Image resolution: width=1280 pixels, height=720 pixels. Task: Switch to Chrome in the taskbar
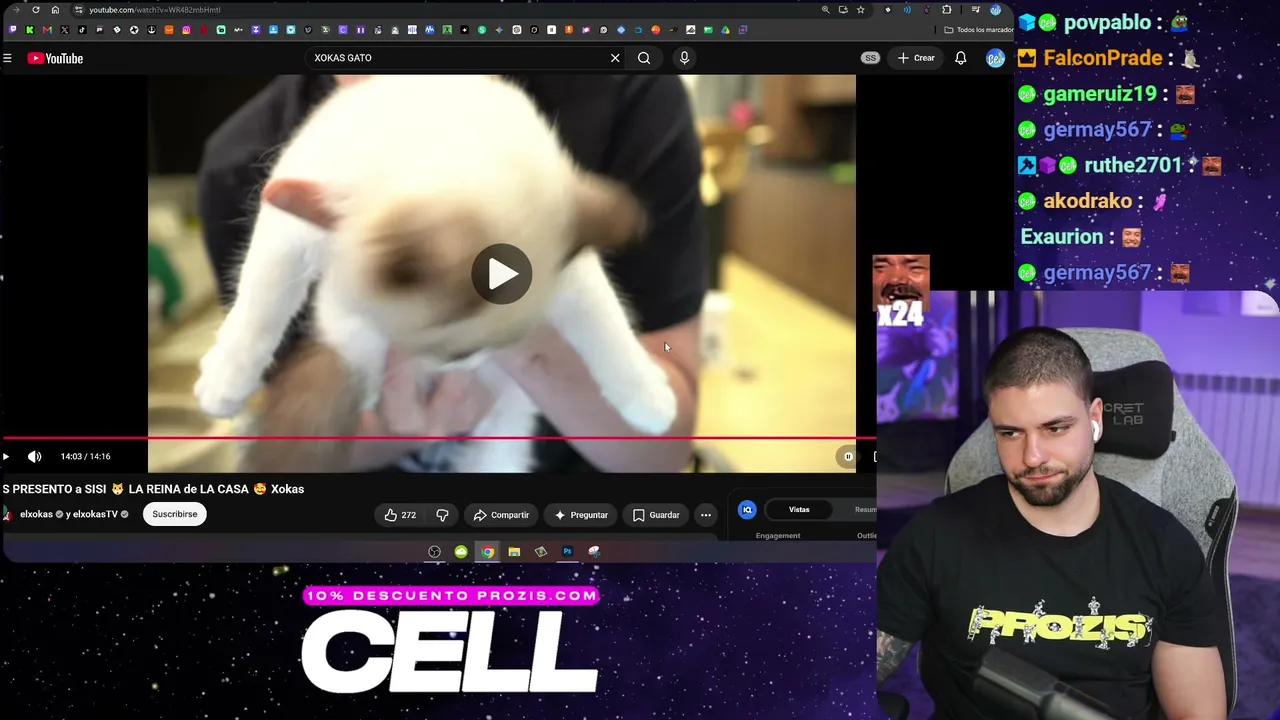pyautogui.click(x=487, y=552)
